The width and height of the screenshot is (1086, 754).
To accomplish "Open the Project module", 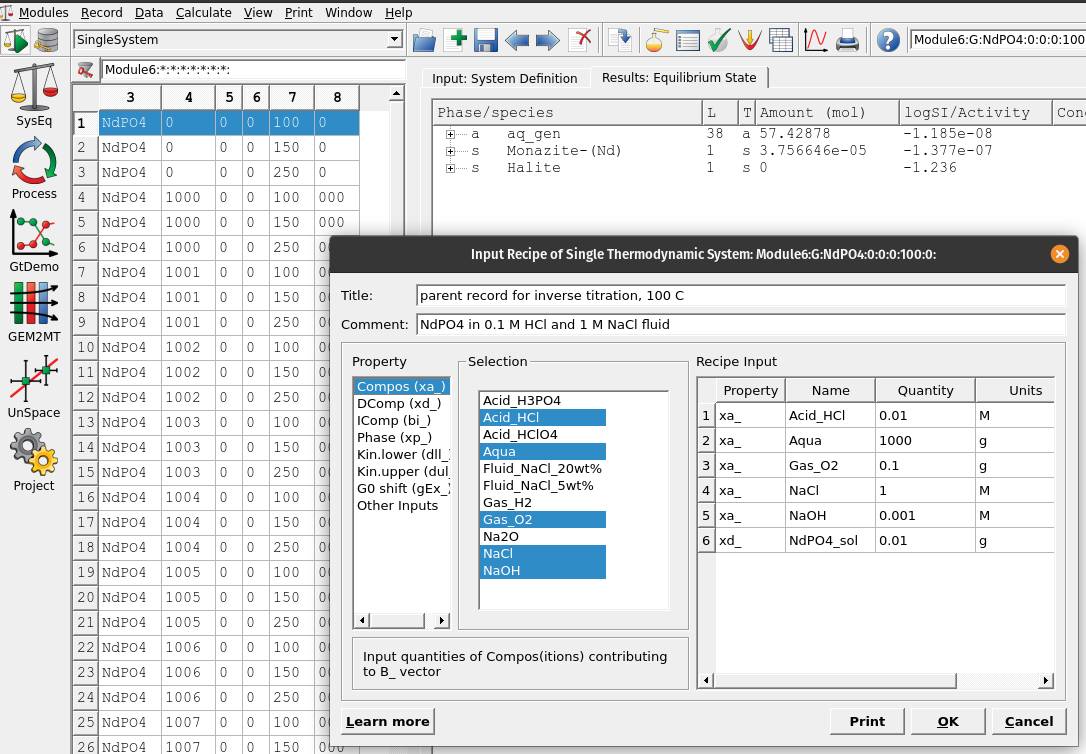I will click(34, 459).
